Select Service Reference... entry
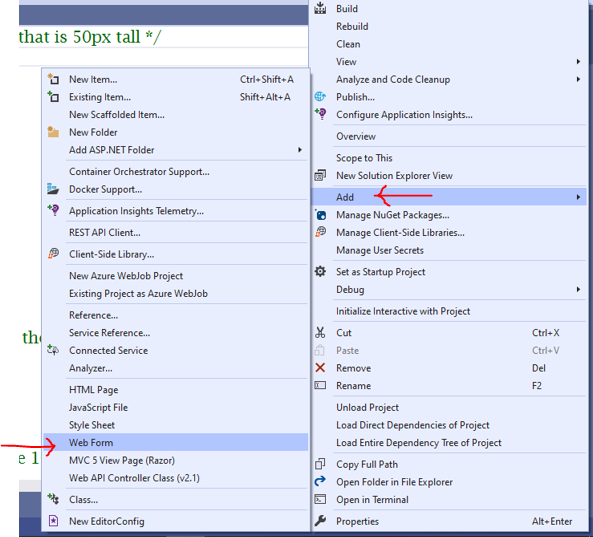Screen dimensions: 593x537 [x=175, y=333]
